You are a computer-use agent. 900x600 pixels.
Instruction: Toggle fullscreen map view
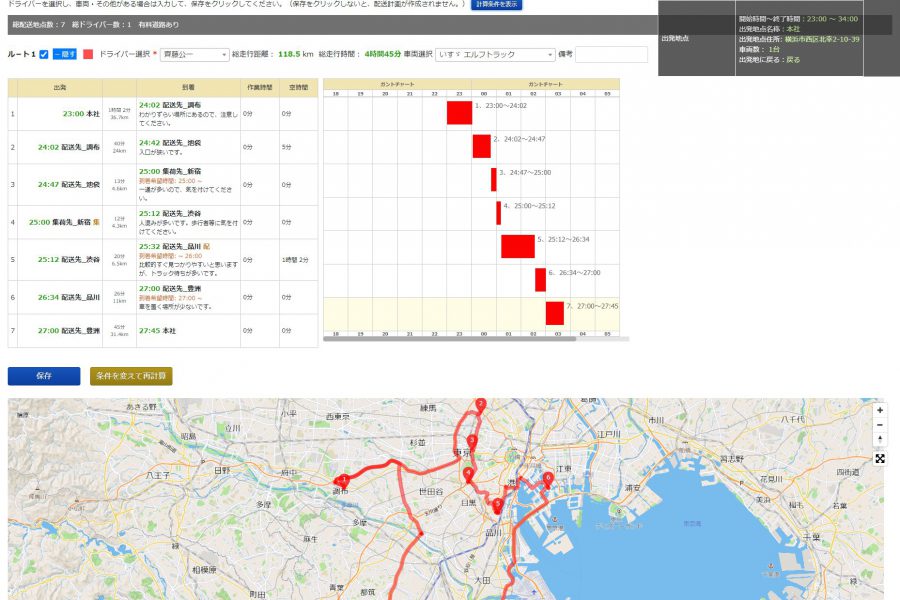coord(880,458)
